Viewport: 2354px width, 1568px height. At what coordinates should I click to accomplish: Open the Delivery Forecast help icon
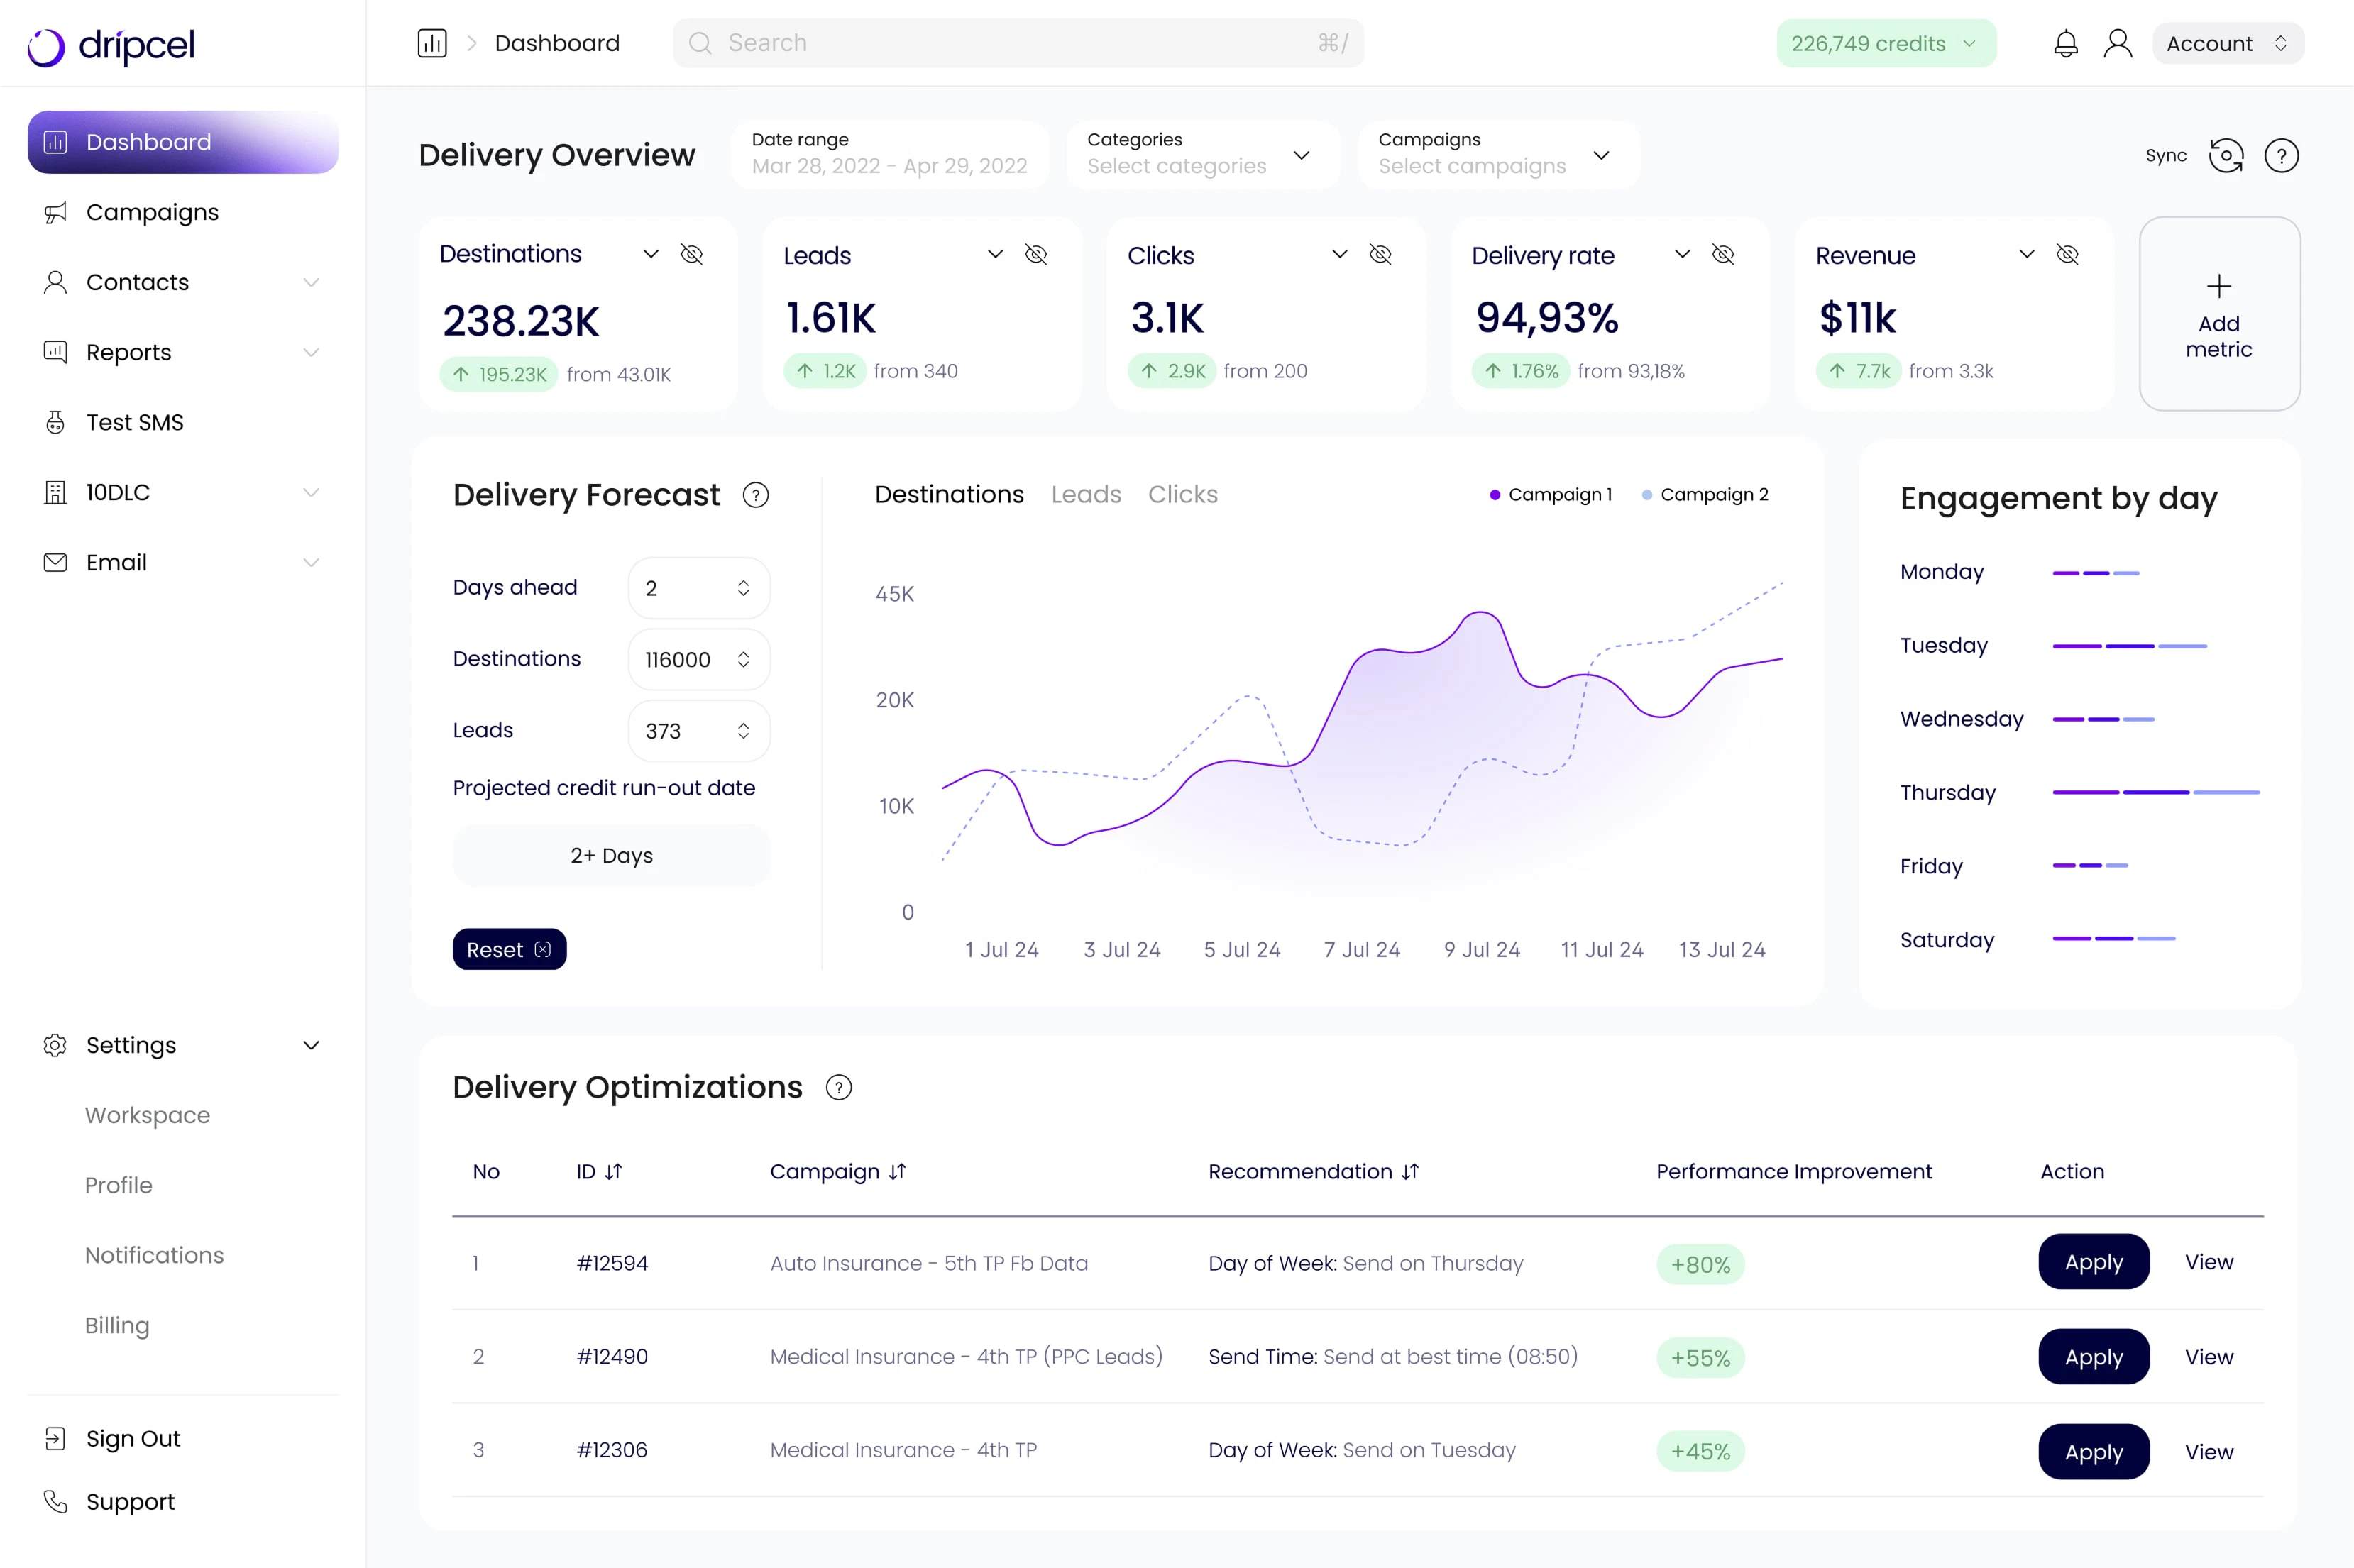(x=756, y=494)
